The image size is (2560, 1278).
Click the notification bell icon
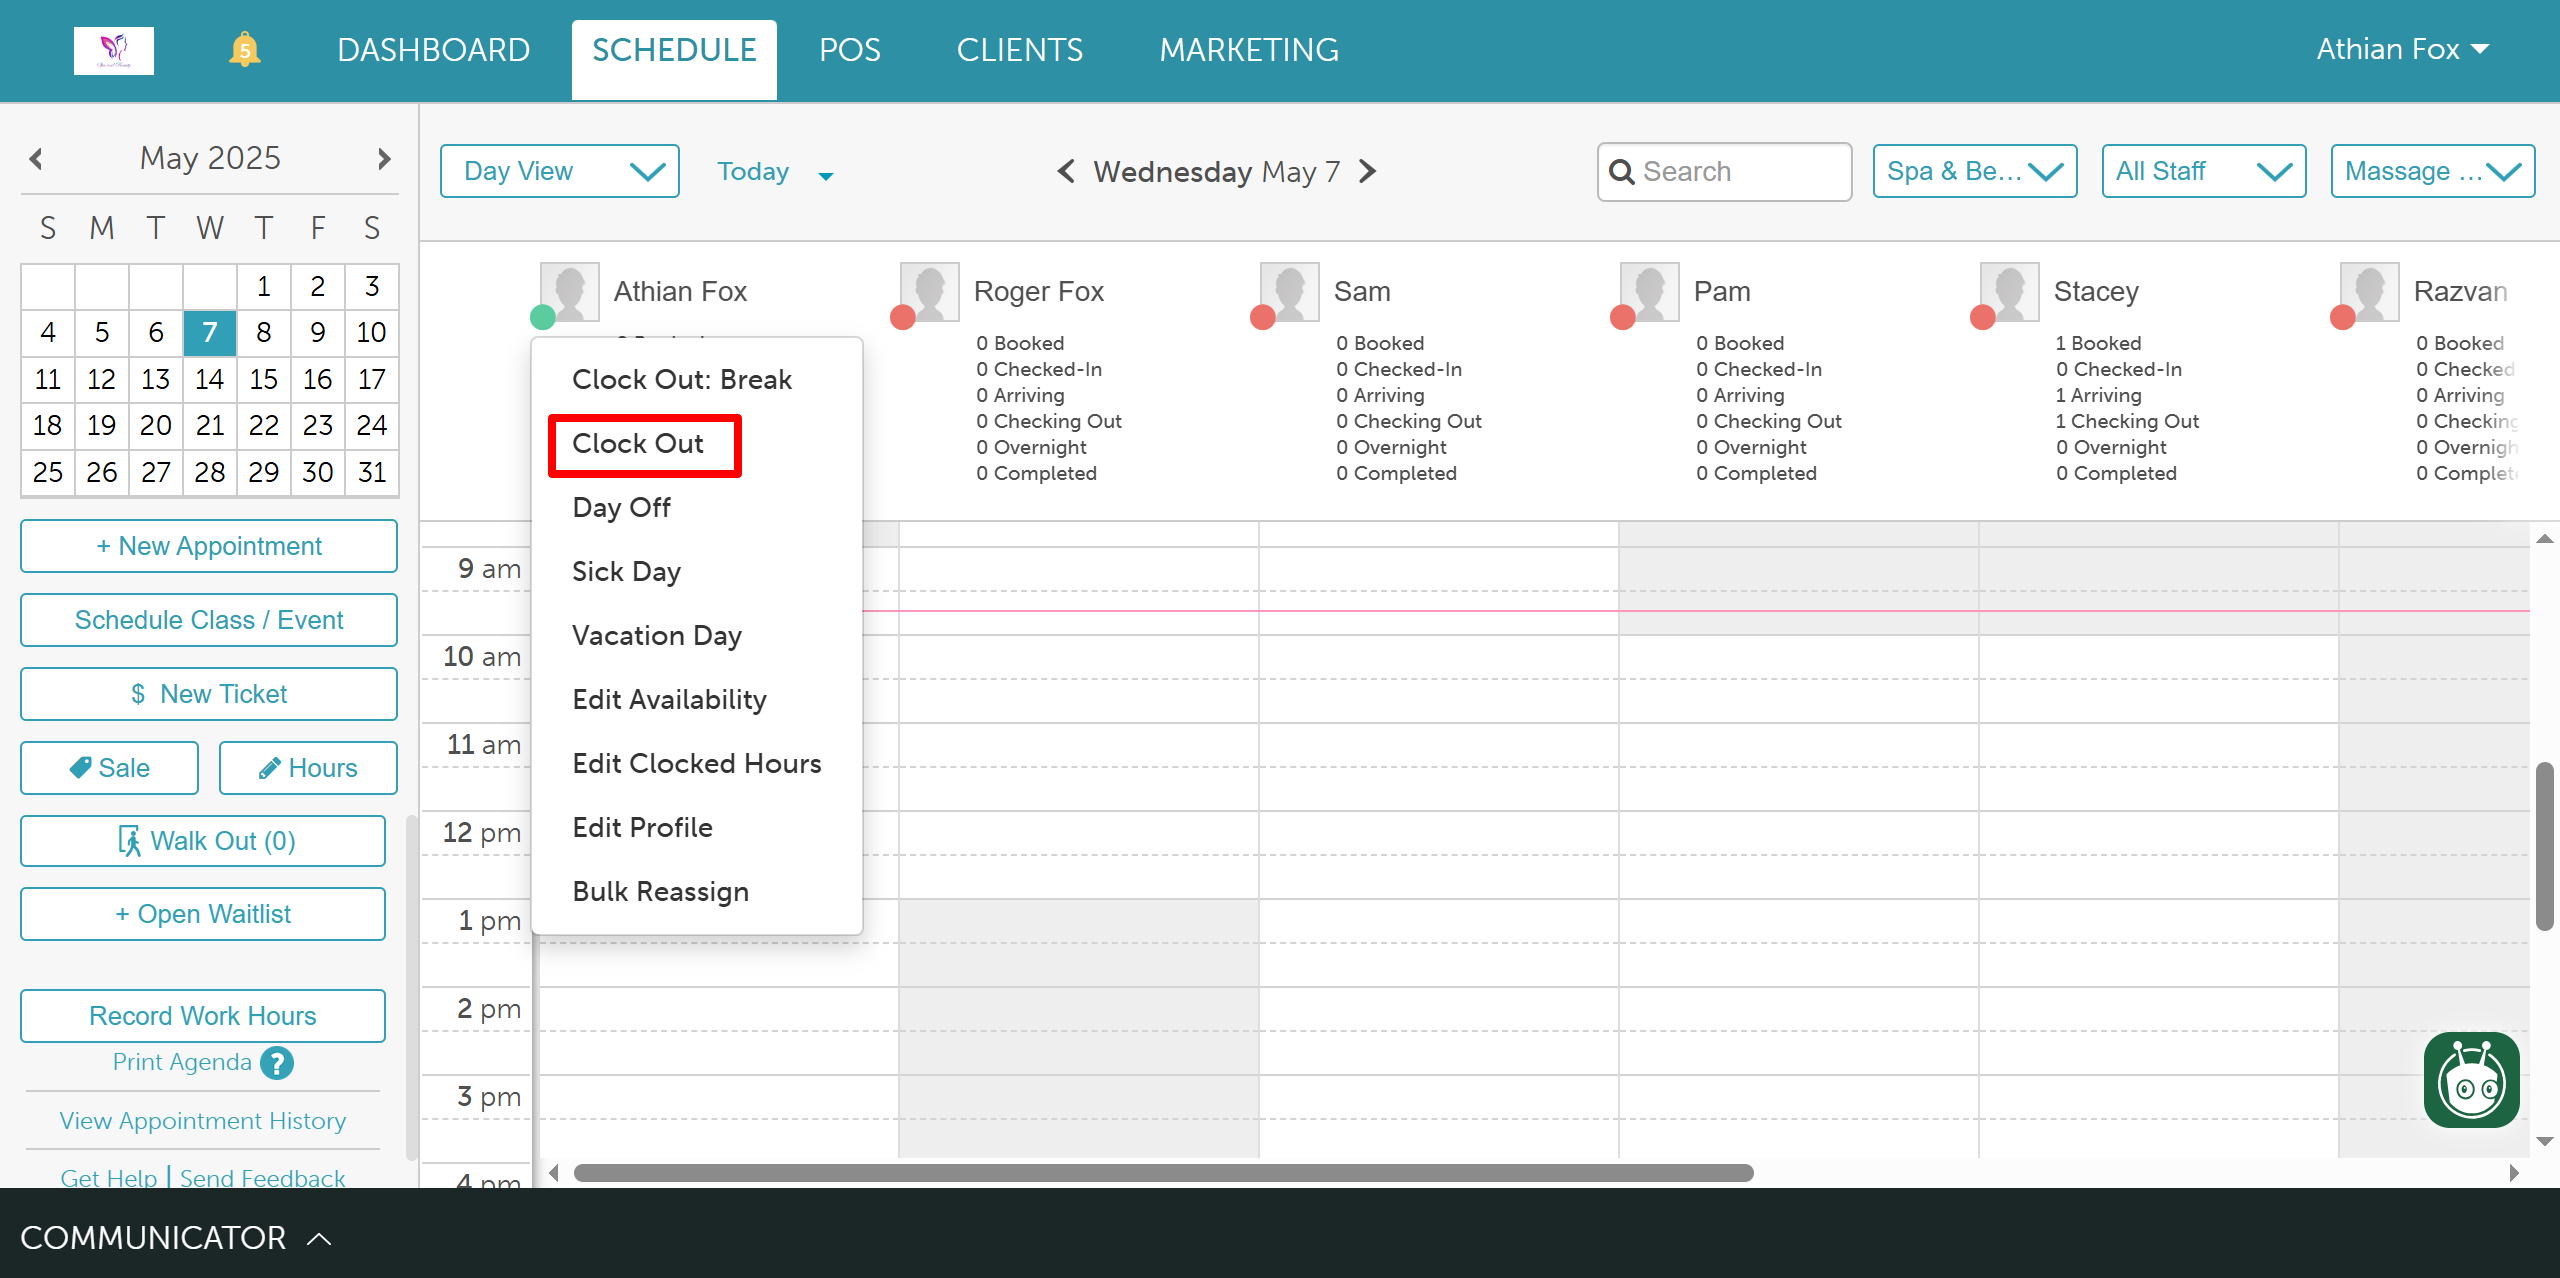coord(244,50)
